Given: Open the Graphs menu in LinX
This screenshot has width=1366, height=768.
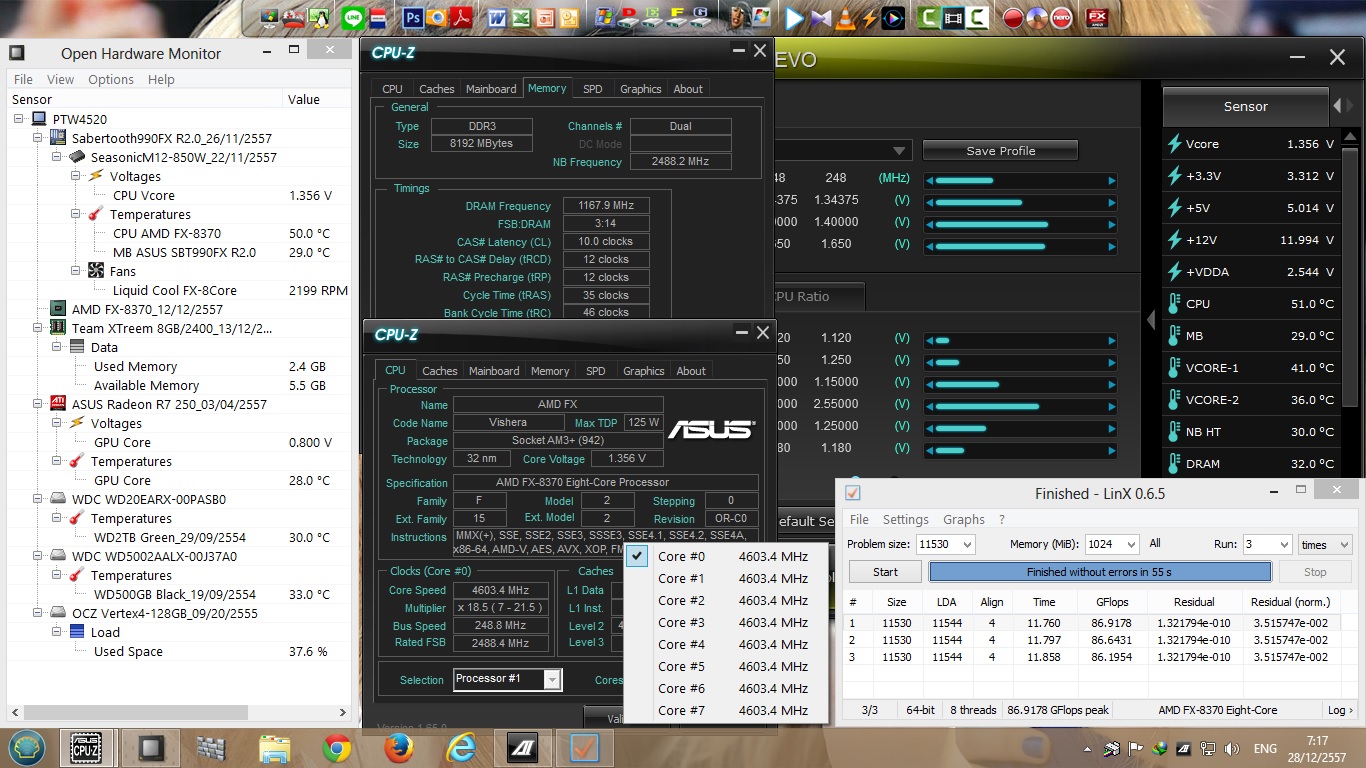Looking at the screenshot, I should pos(964,519).
